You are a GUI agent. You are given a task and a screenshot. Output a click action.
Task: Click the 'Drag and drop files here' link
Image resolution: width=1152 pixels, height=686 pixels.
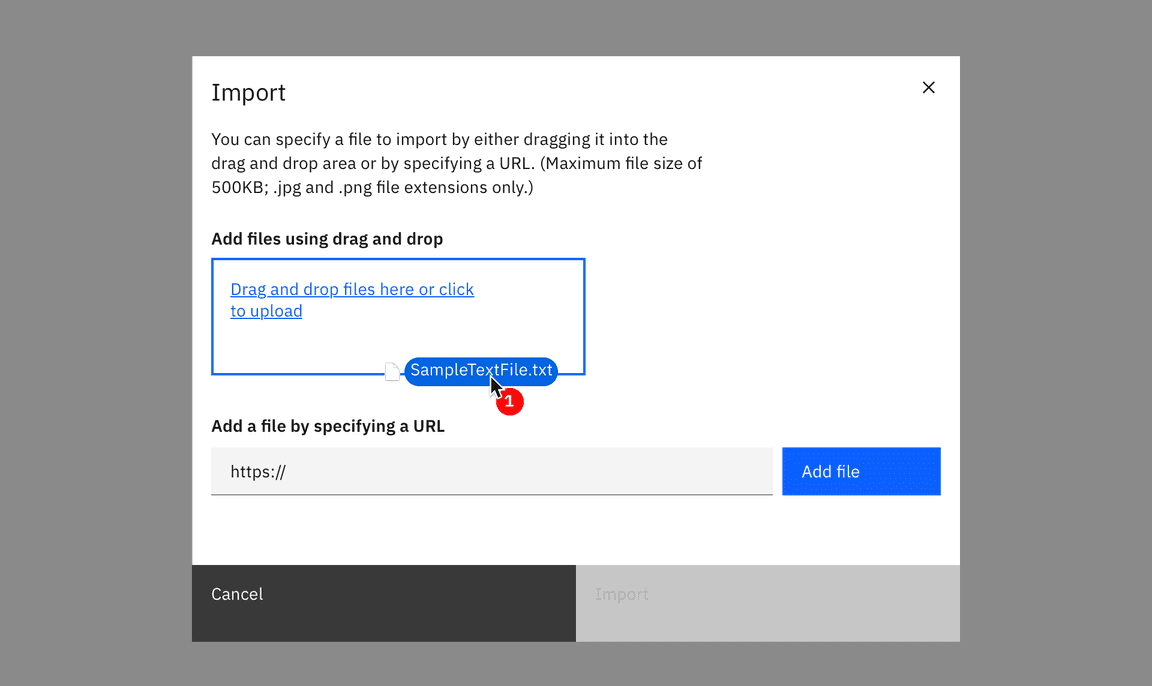point(352,289)
